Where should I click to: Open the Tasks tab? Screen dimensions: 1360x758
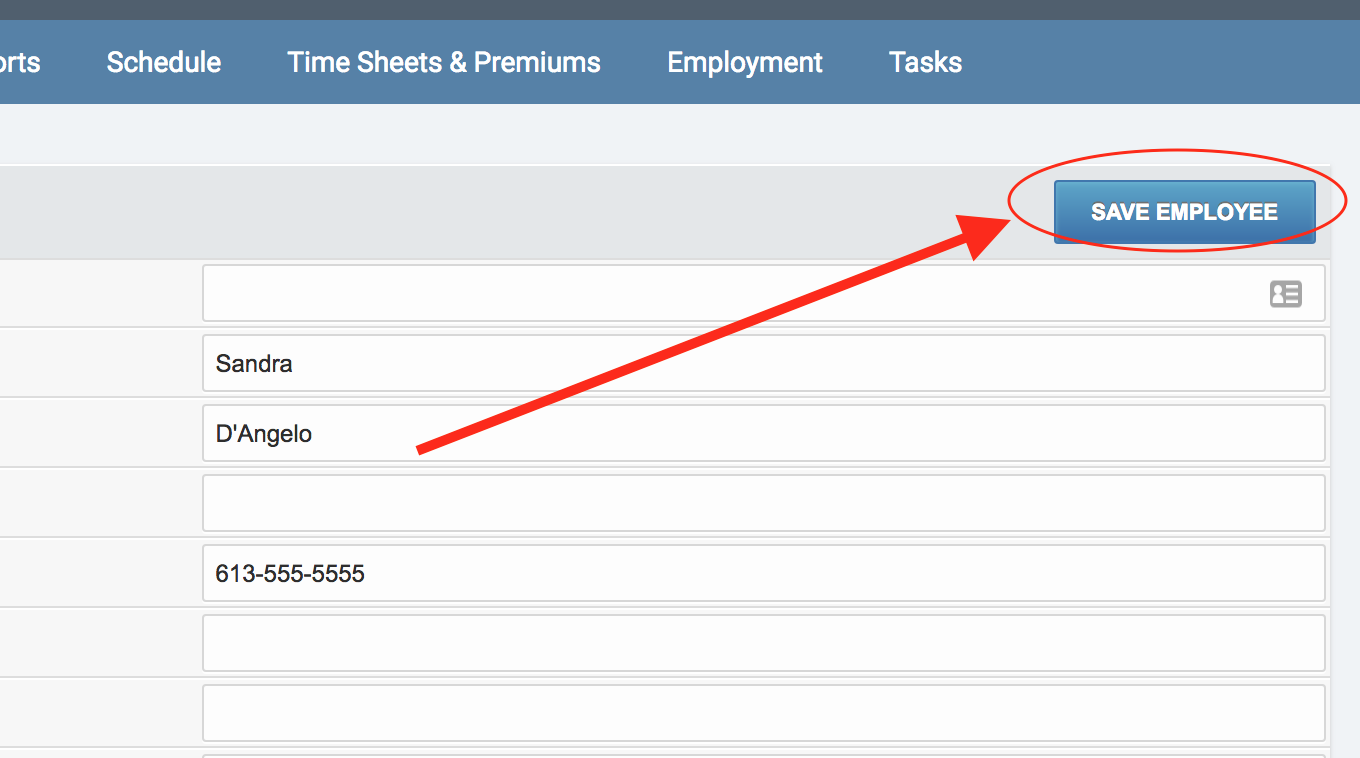point(925,62)
